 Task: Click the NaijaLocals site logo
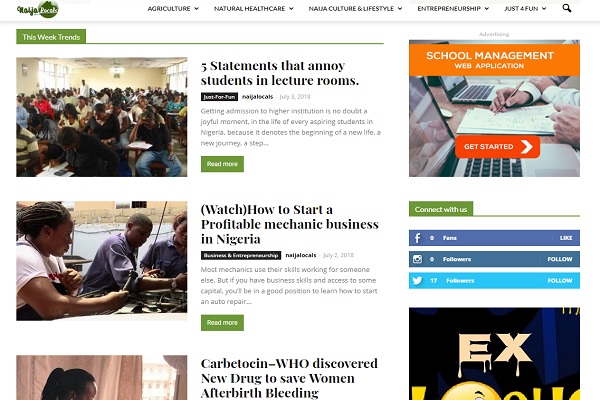[x=38, y=10]
